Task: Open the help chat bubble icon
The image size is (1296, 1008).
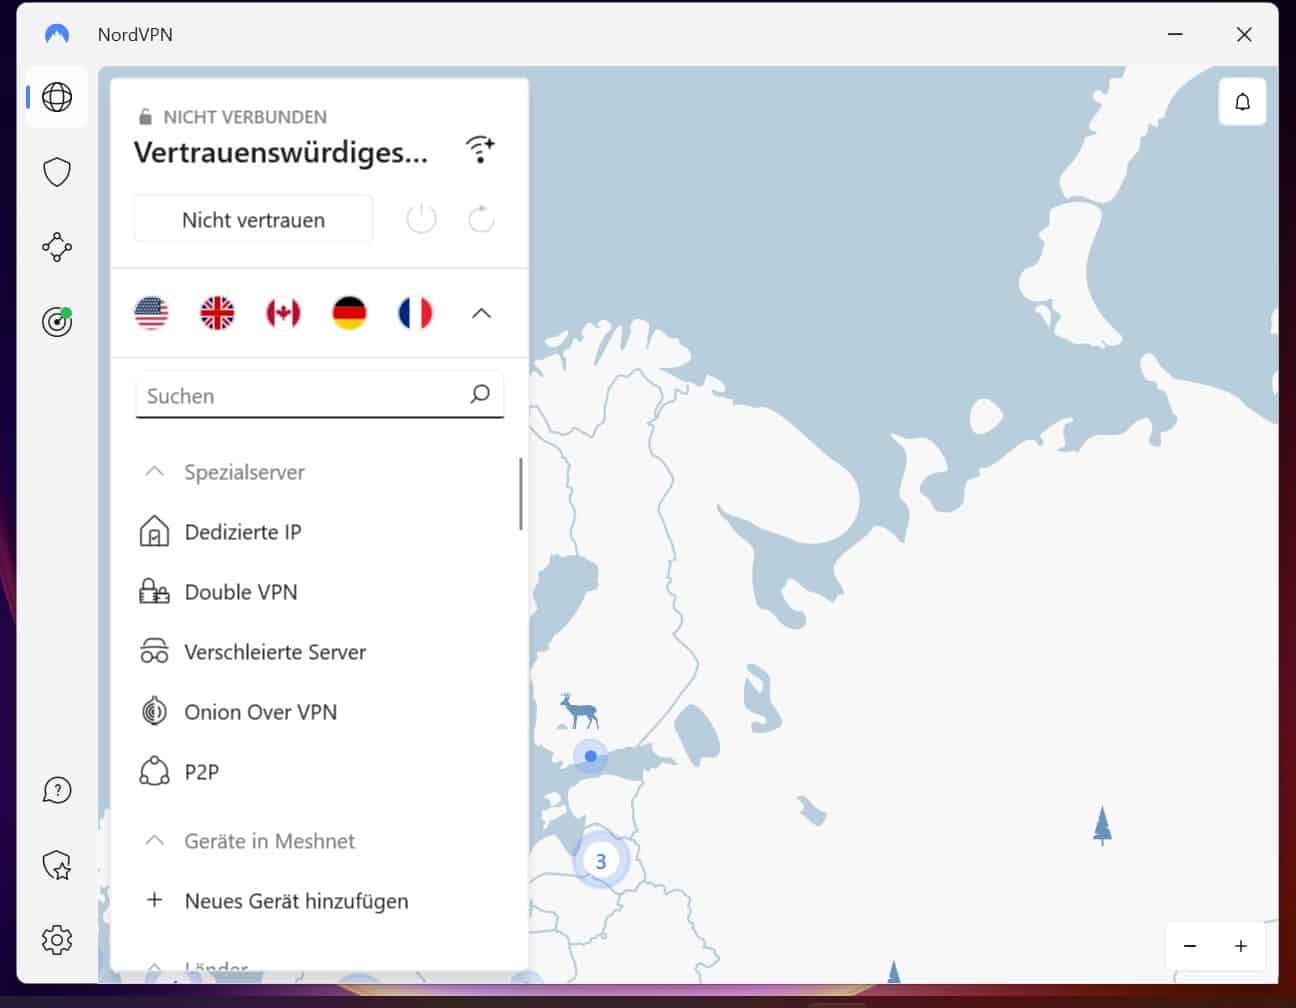Action: [x=57, y=790]
